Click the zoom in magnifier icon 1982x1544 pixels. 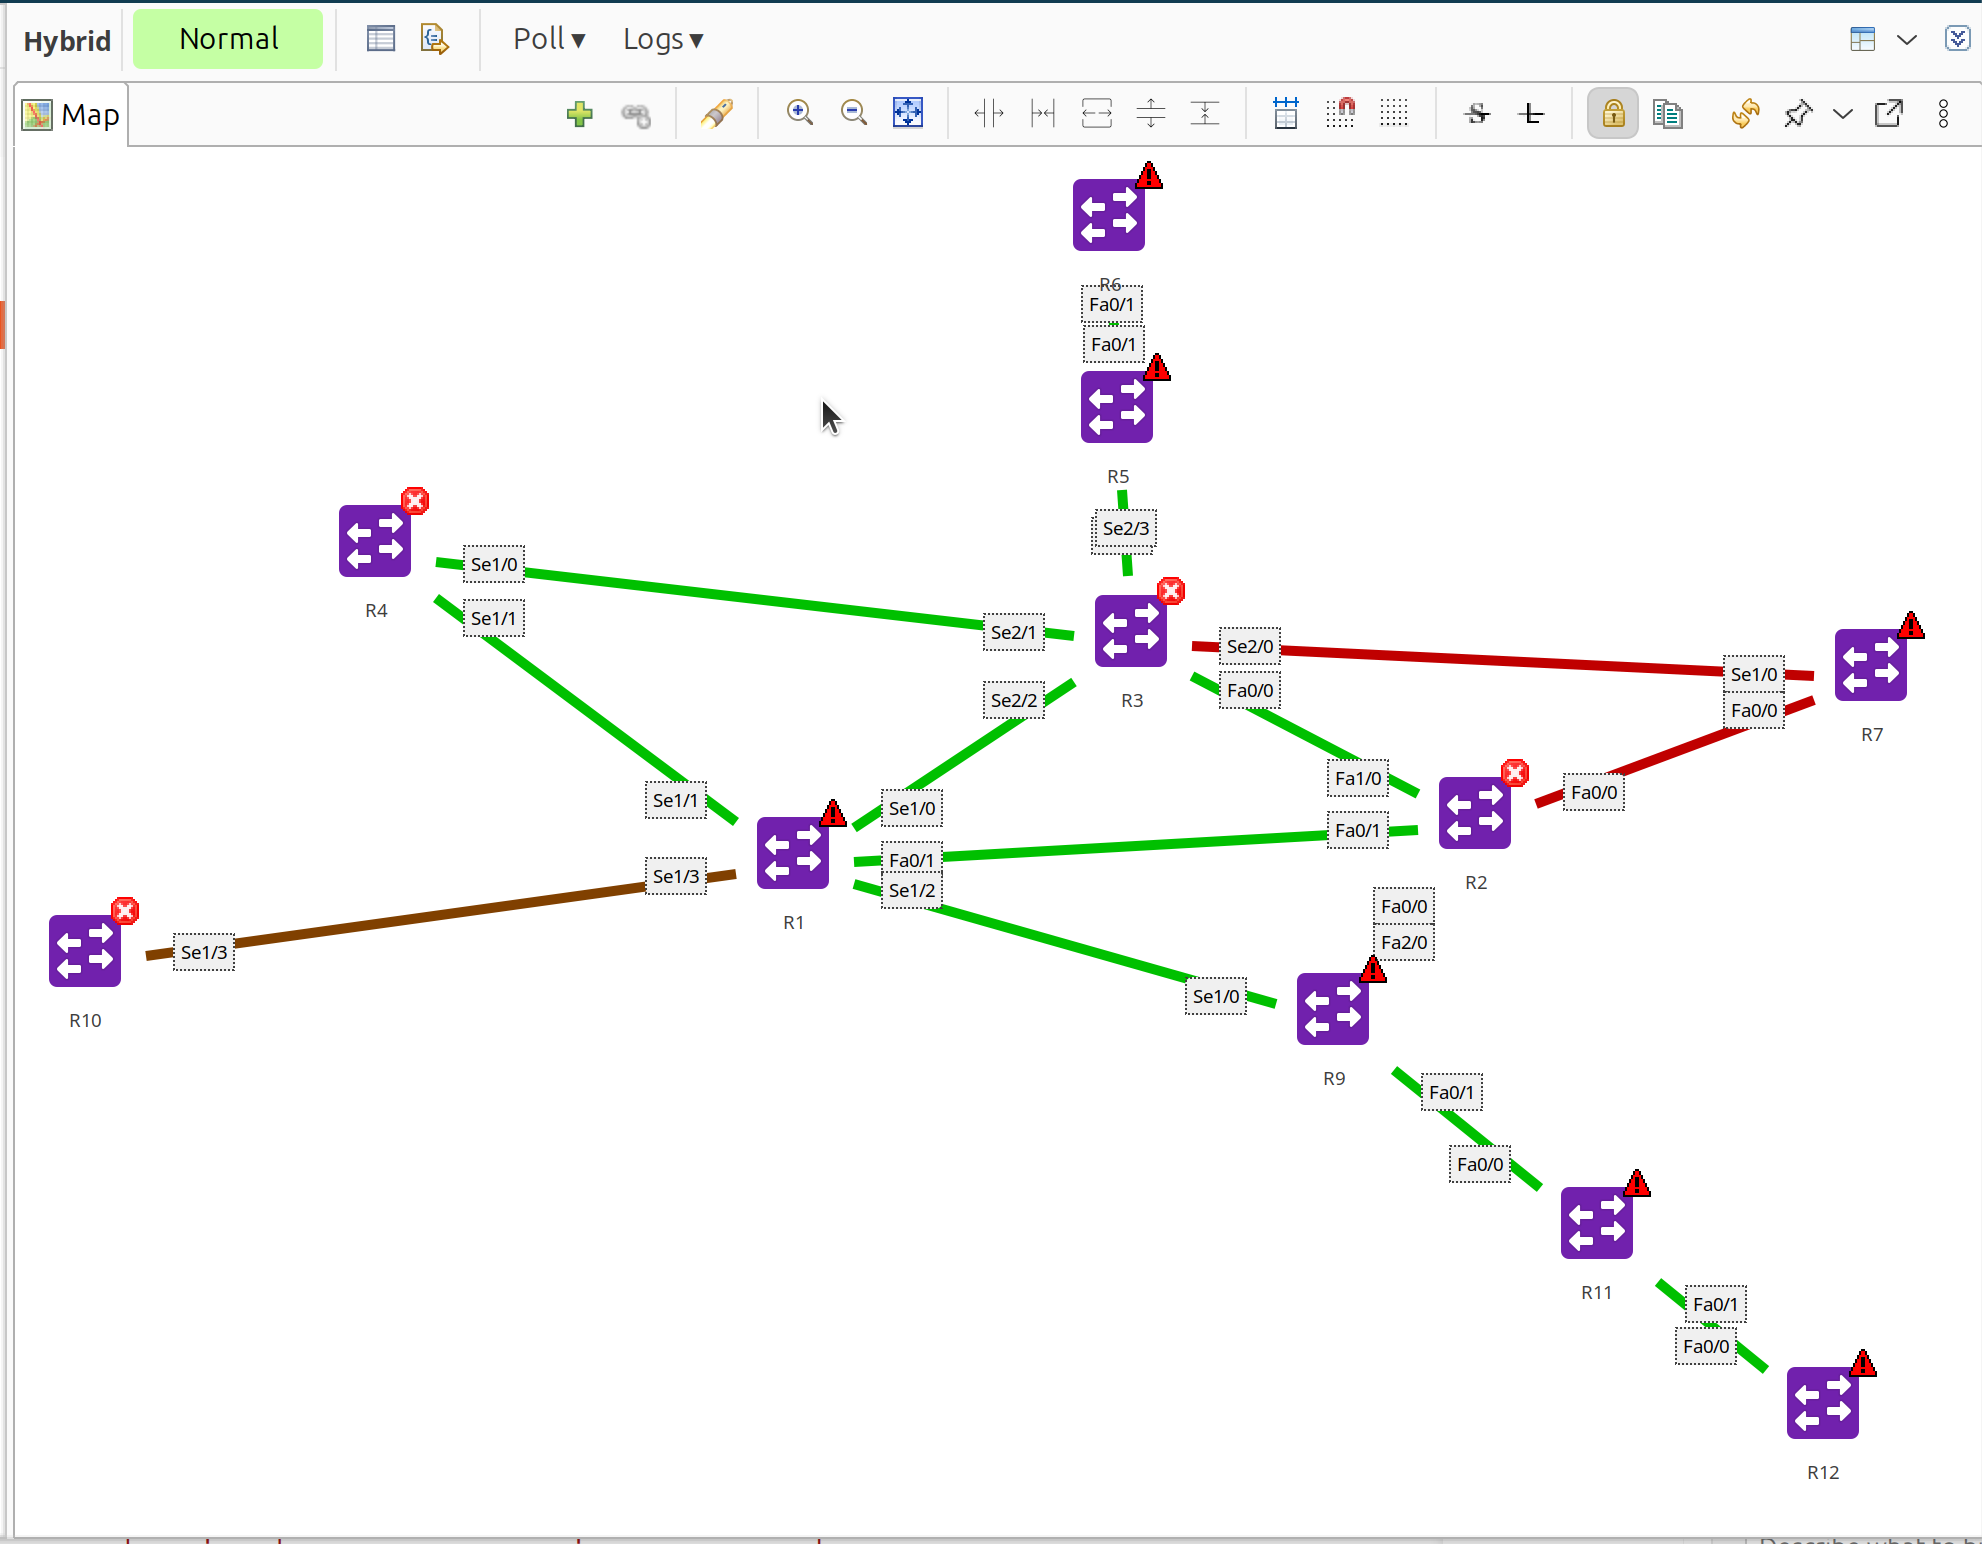coord(799,113)
